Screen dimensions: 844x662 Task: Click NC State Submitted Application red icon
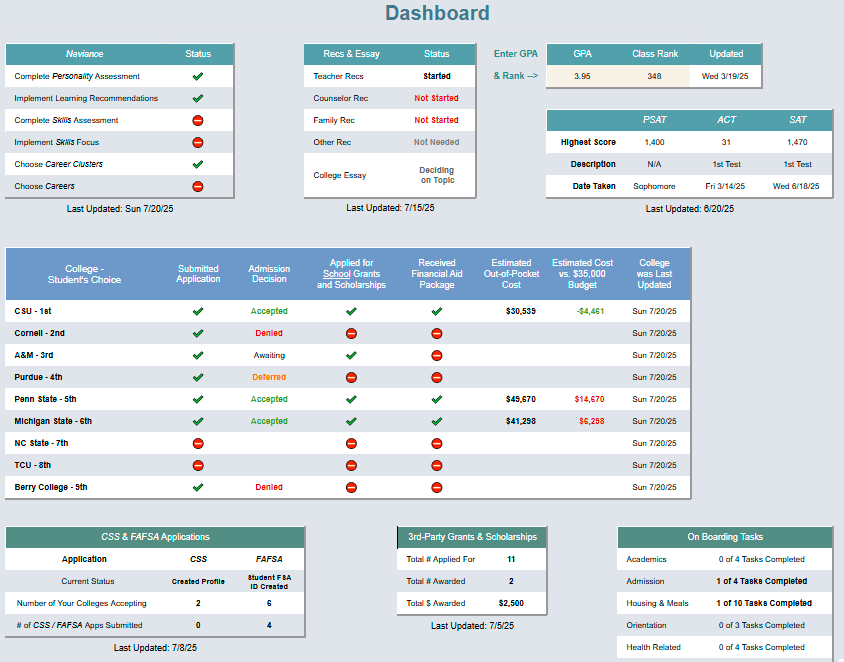pos(198,443)
